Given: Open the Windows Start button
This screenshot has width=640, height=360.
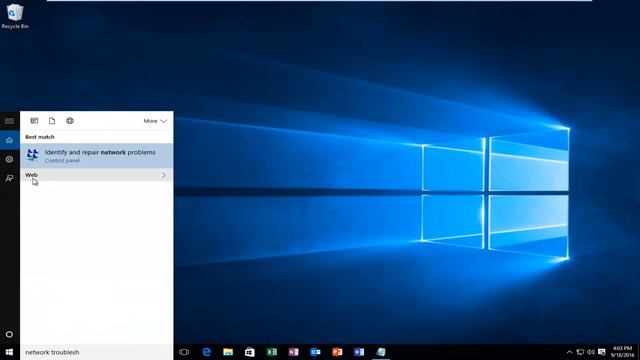Looking at the screenshot, I should click(x=9, y=352).
